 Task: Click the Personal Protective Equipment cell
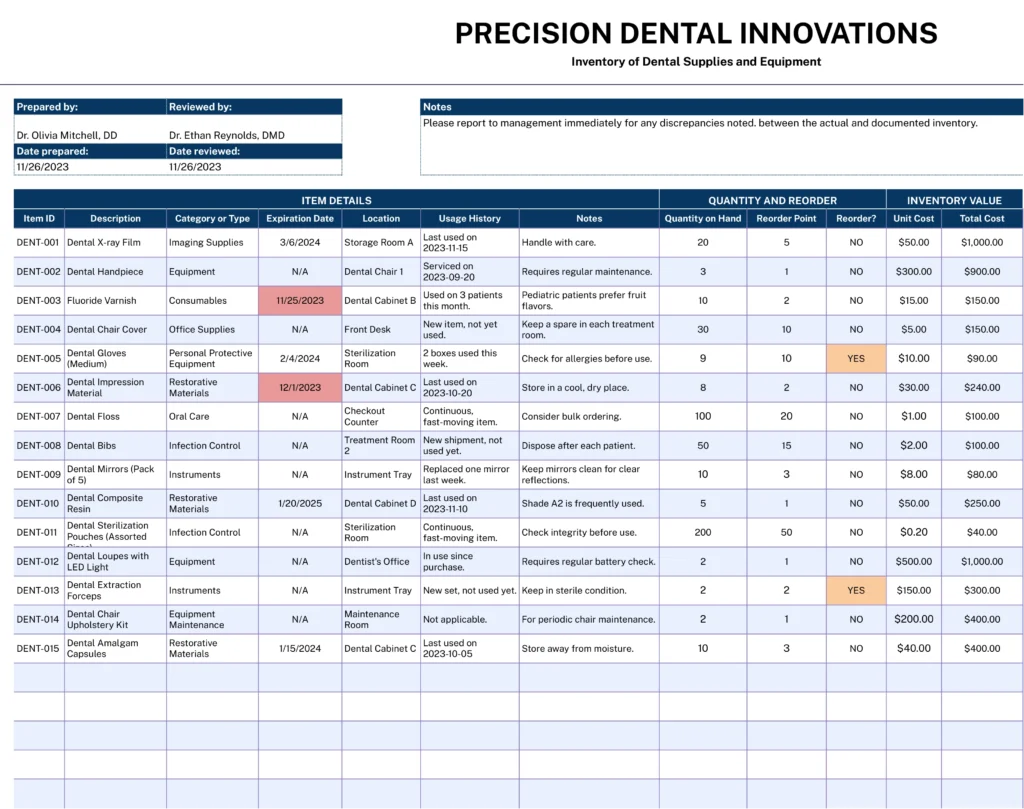click(212, 358)
